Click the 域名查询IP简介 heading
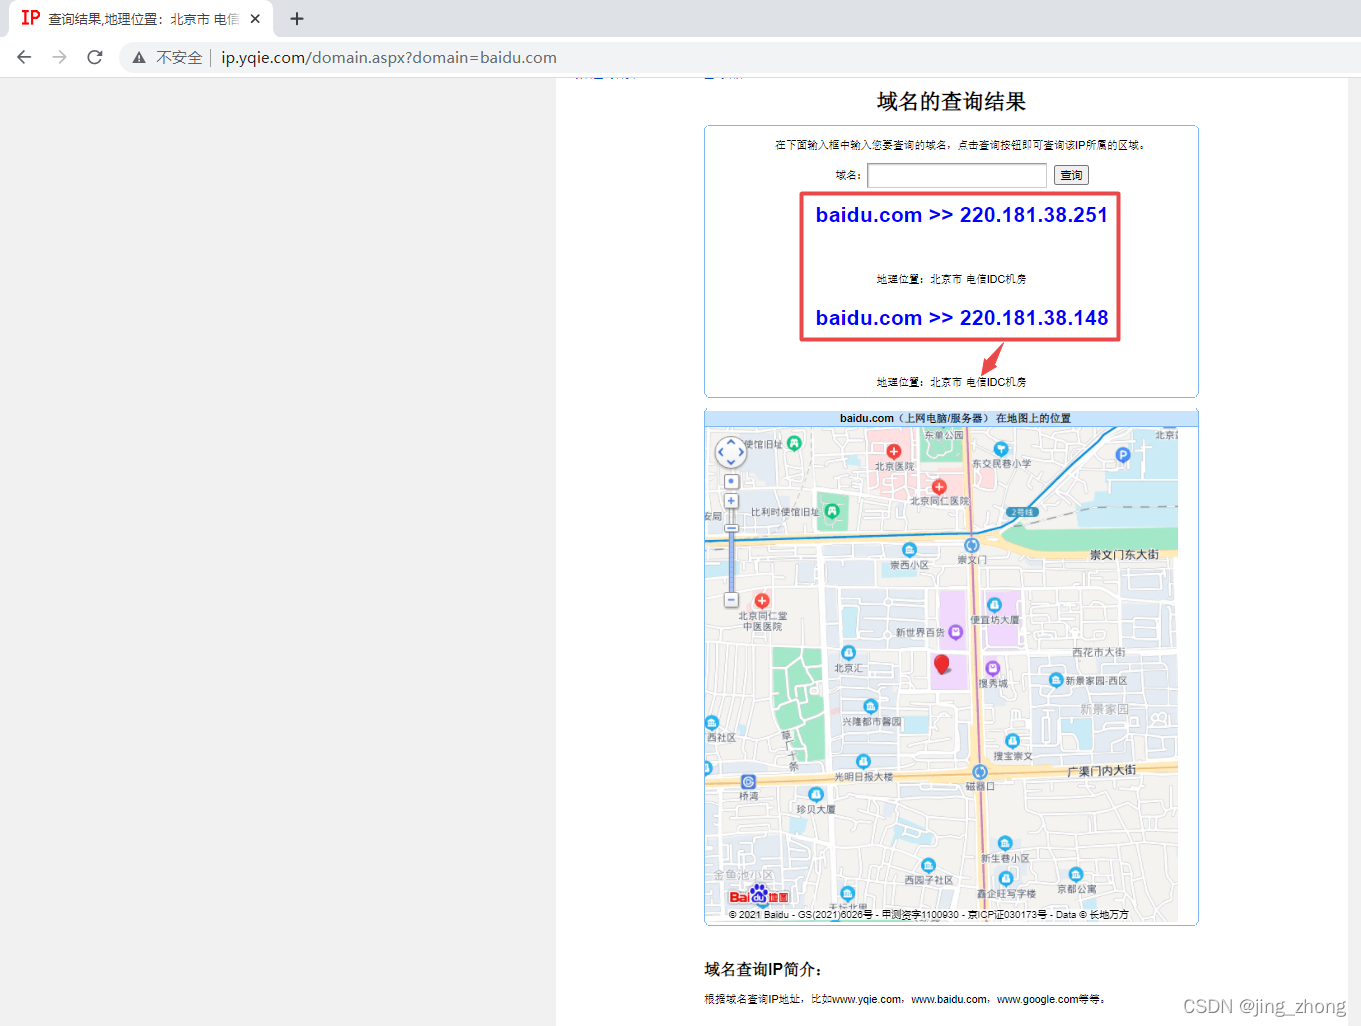Screen dimensions: 1361x1026 point(763,969)
